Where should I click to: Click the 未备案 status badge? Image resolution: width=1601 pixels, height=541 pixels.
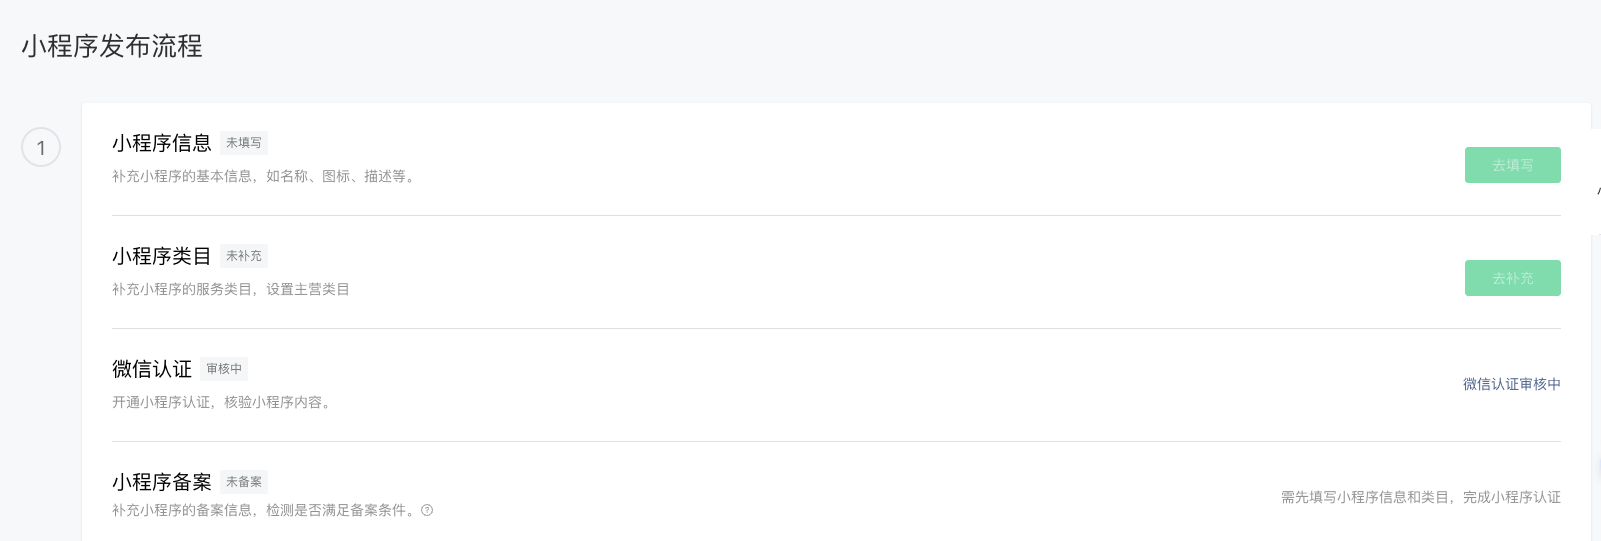tap(244, 482)
